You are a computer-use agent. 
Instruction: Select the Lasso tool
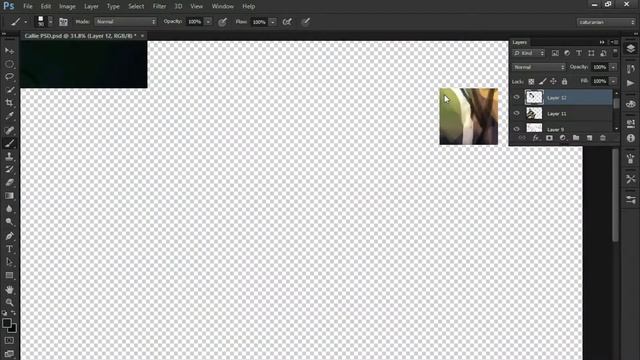9,77
